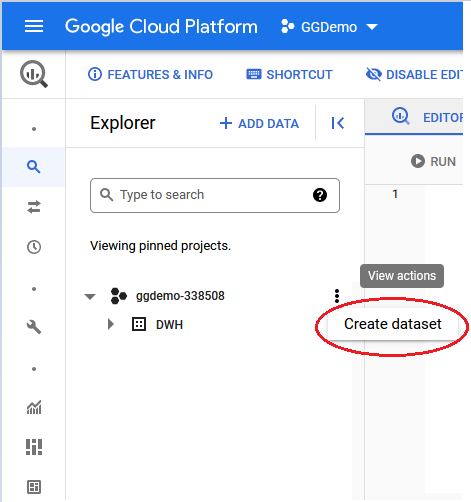Viewport: 471px width, 502px height.
Task: Click the project hexagon icon beside ggdemo-338508
Action: pyautogui.click(x=119, y=296)
